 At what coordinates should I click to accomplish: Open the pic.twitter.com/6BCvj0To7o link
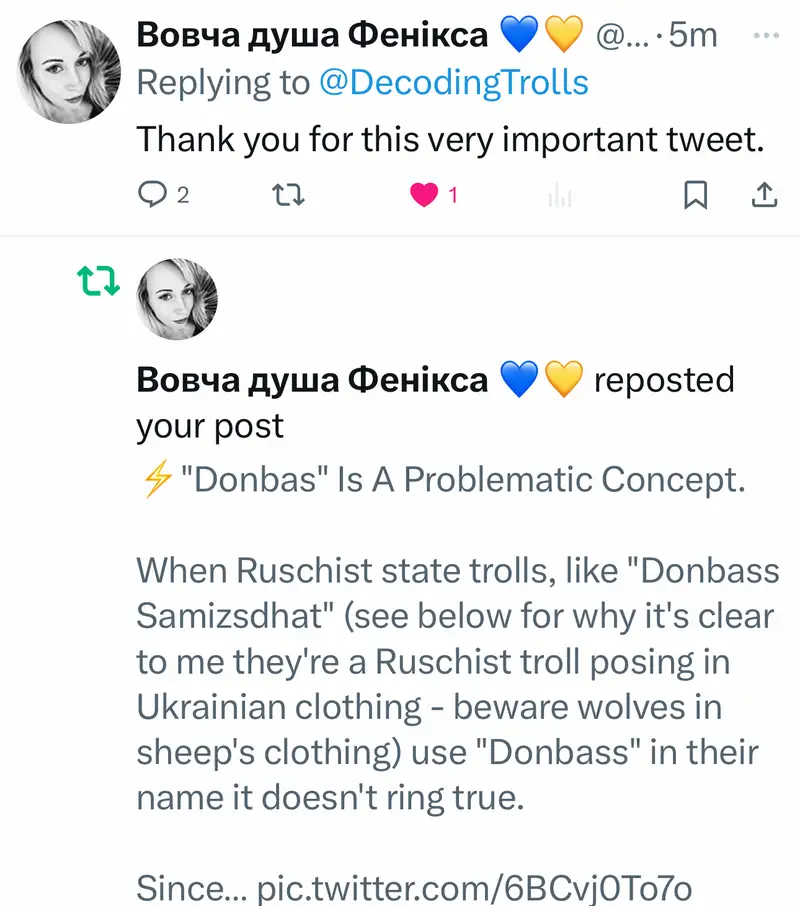click(475, 886)
